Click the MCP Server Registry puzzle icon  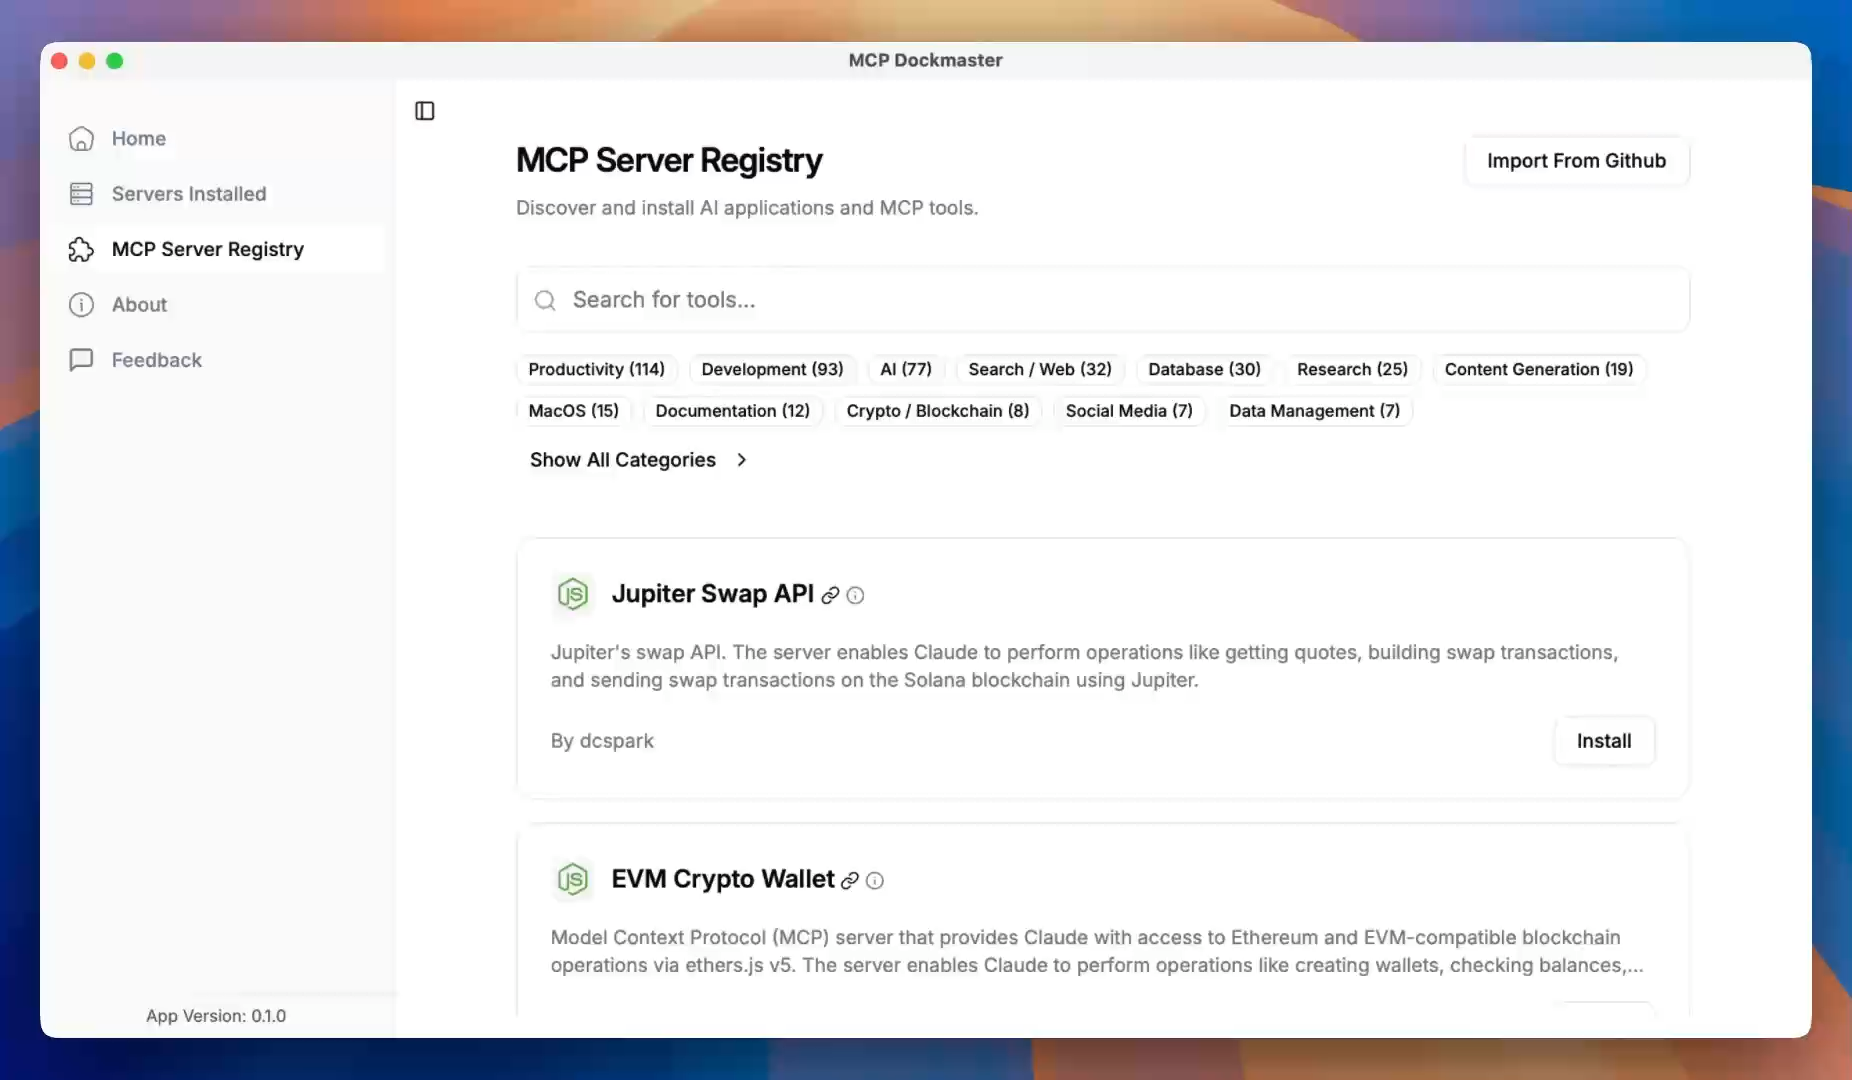tap(81, 249)
